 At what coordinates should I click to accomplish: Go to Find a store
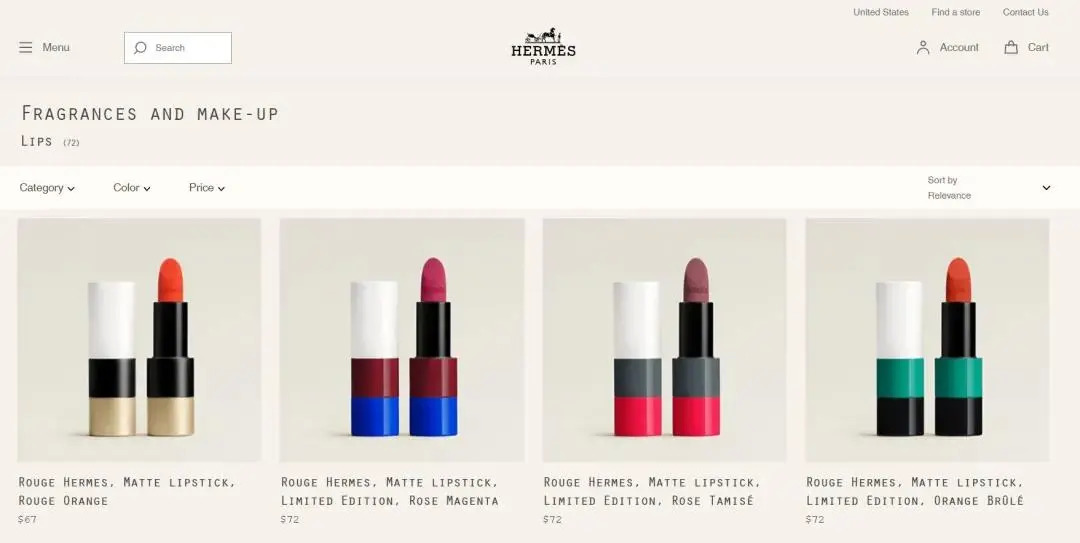955,12
